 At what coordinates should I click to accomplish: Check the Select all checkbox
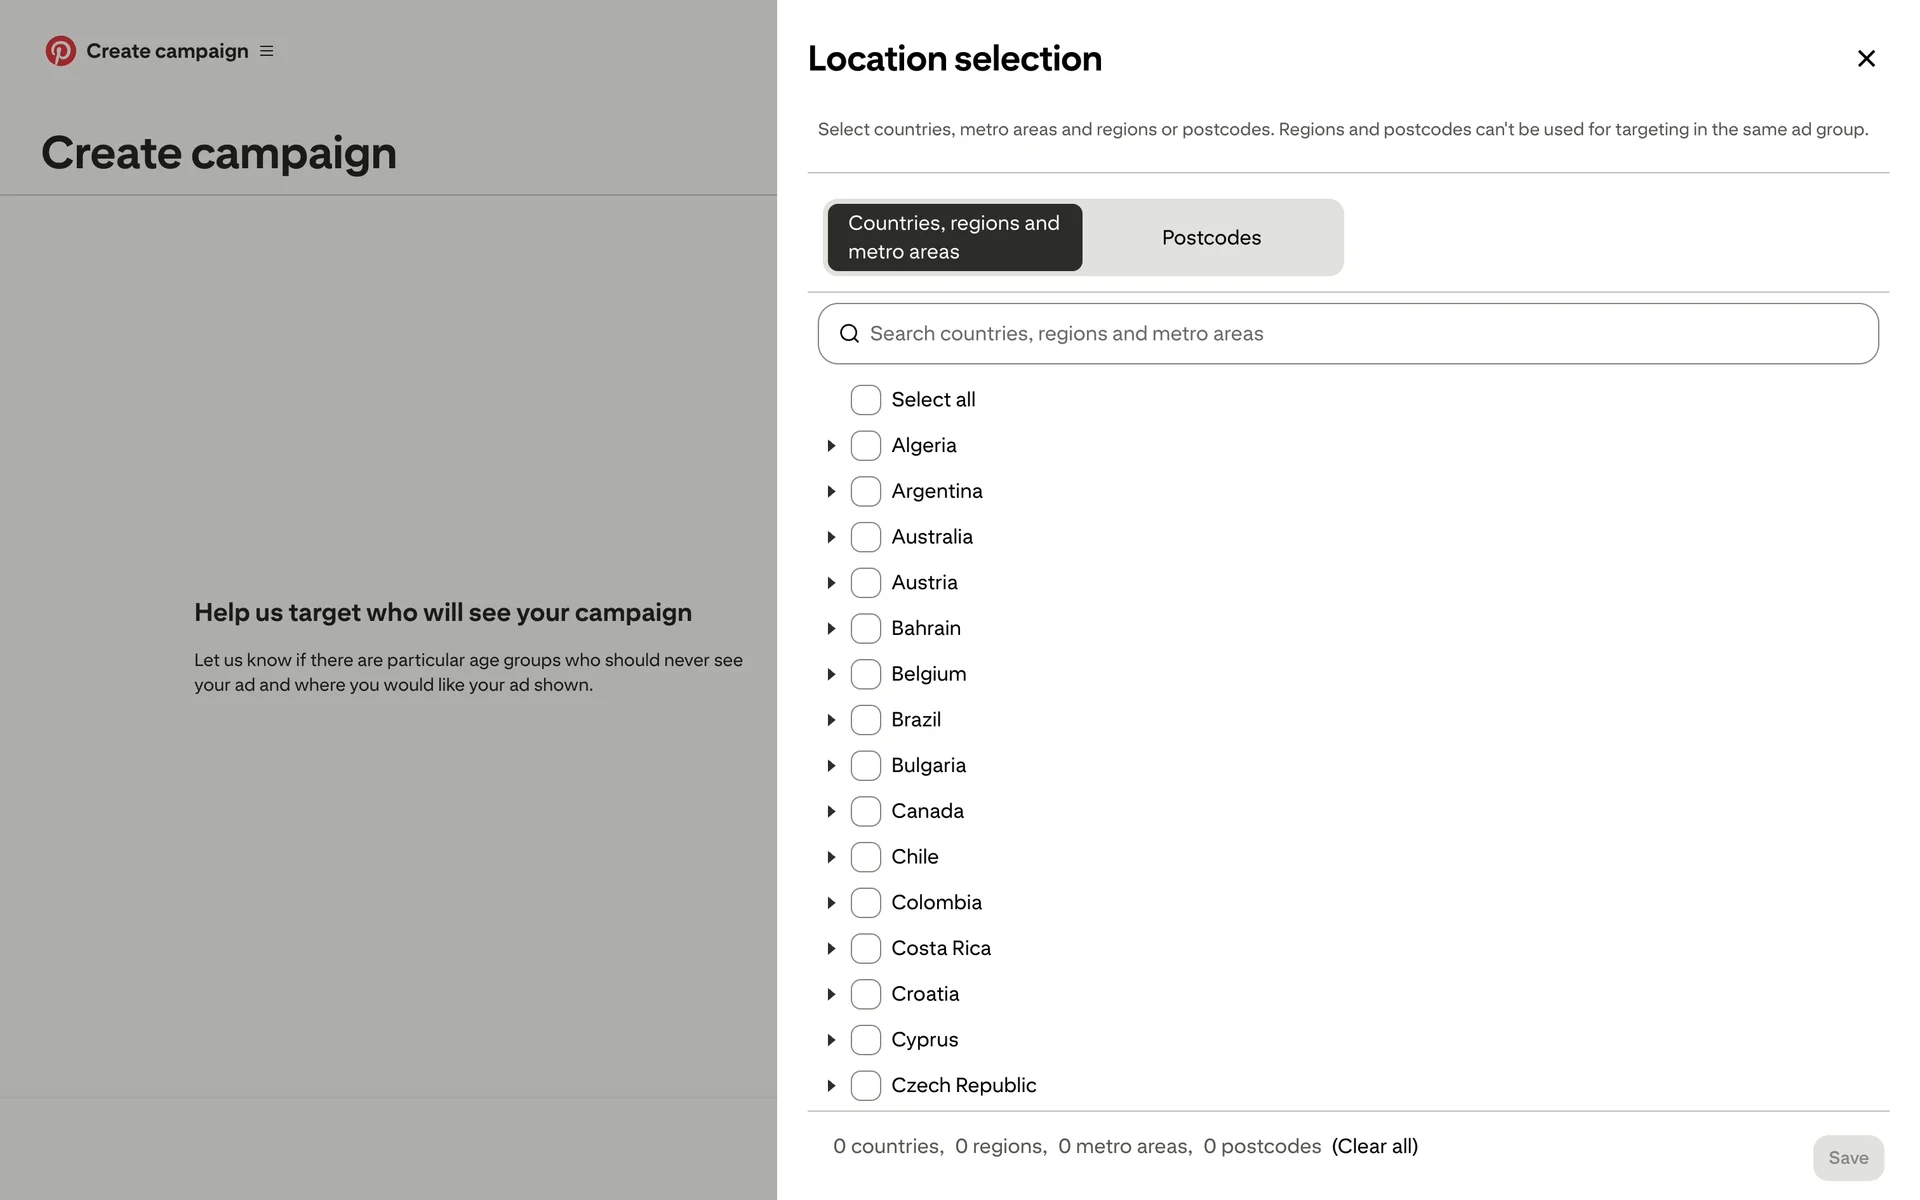tap(865, 400)
